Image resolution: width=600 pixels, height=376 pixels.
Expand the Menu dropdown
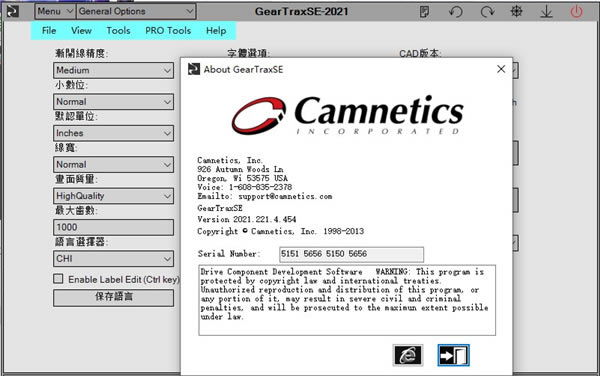(54, 11)
